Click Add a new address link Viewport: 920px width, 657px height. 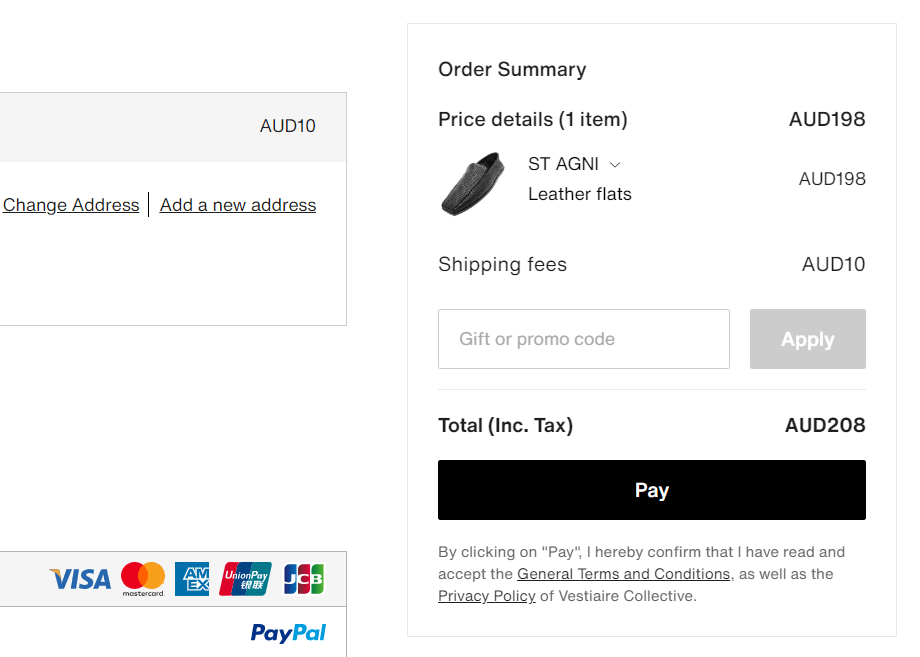pos(238,205)
